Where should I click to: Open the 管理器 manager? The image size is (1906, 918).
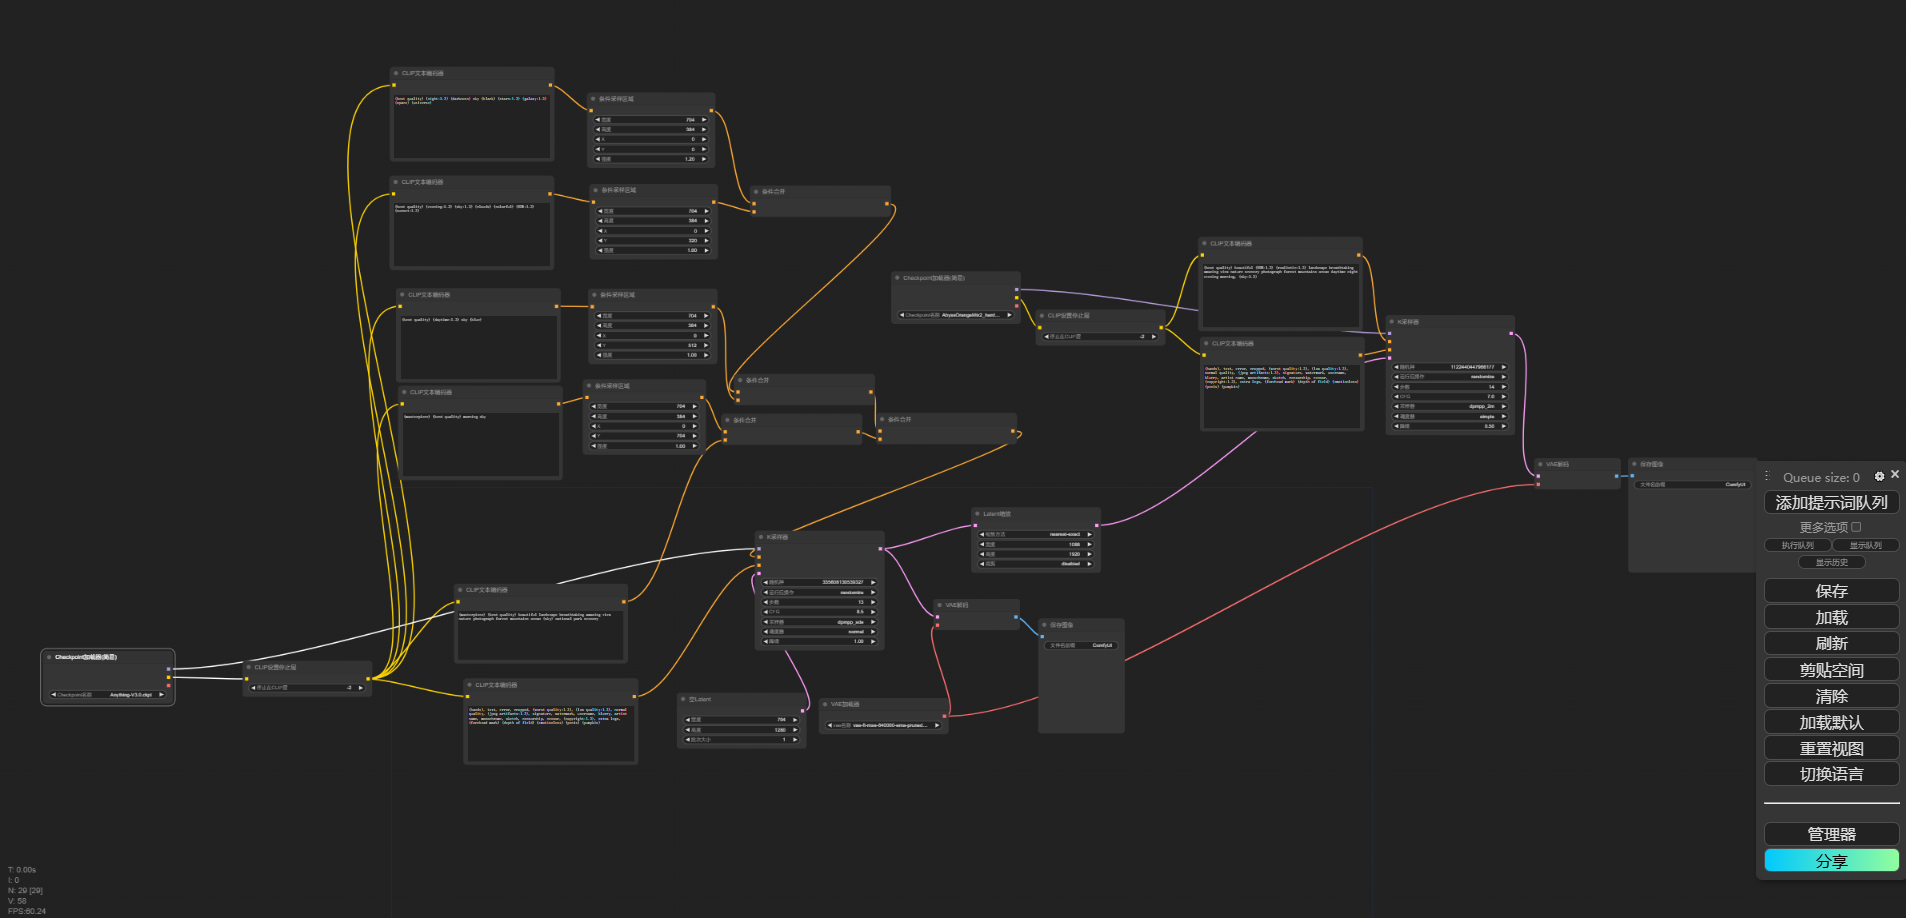1831,834
